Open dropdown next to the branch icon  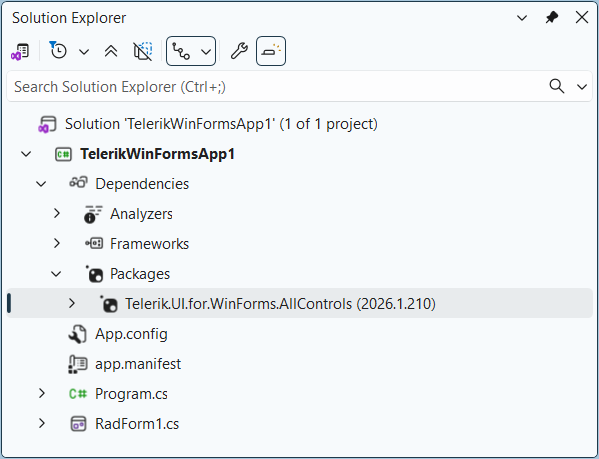tap(206, 52)
